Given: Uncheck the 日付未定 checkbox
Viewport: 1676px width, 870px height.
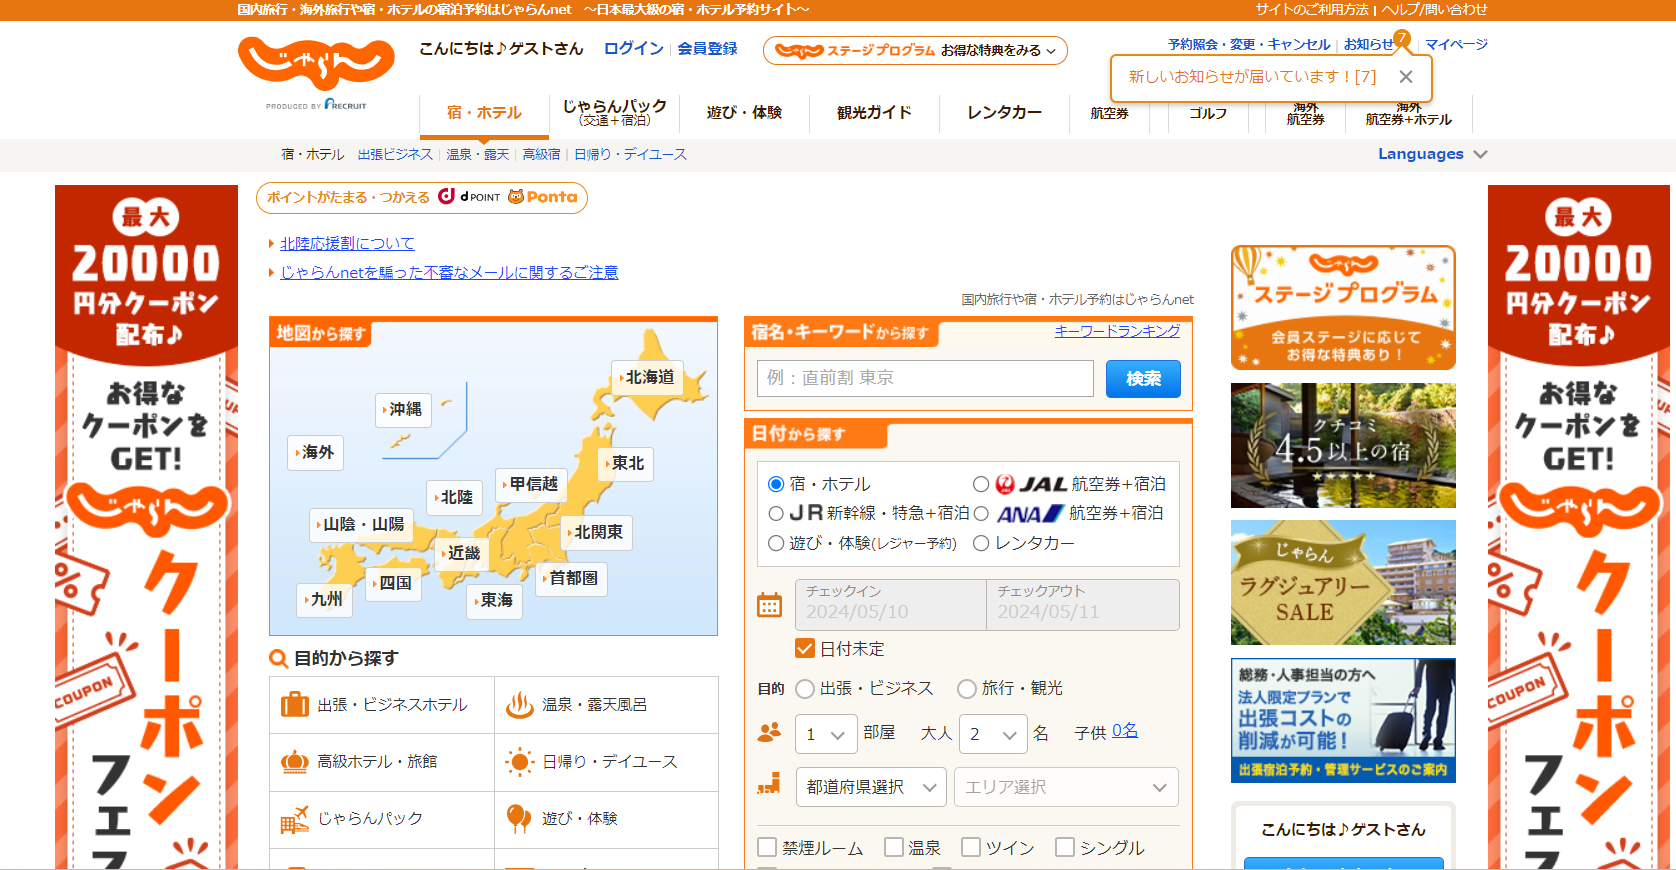Looking at the screenshot, I should point(805,648).
